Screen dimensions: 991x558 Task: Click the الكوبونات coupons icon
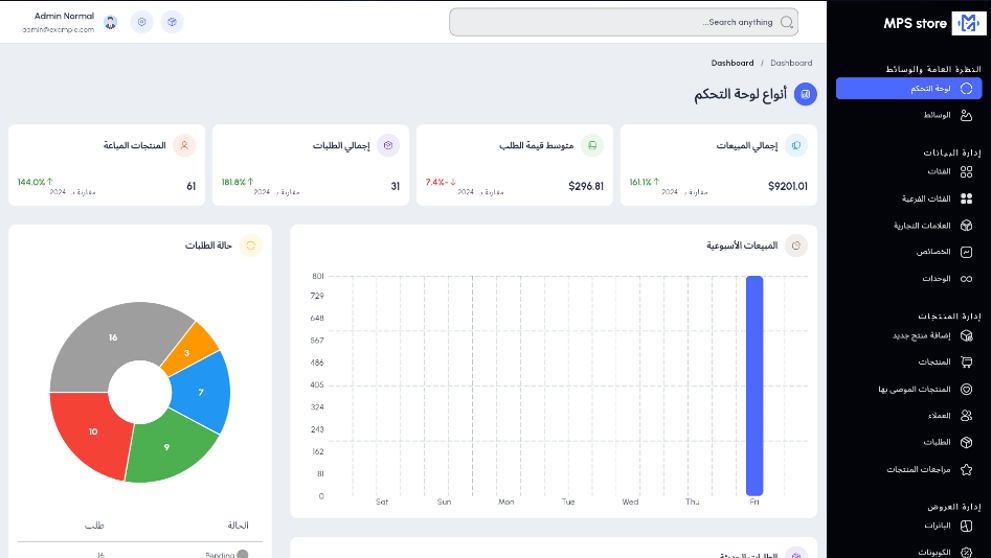click(x=966, y=552)
